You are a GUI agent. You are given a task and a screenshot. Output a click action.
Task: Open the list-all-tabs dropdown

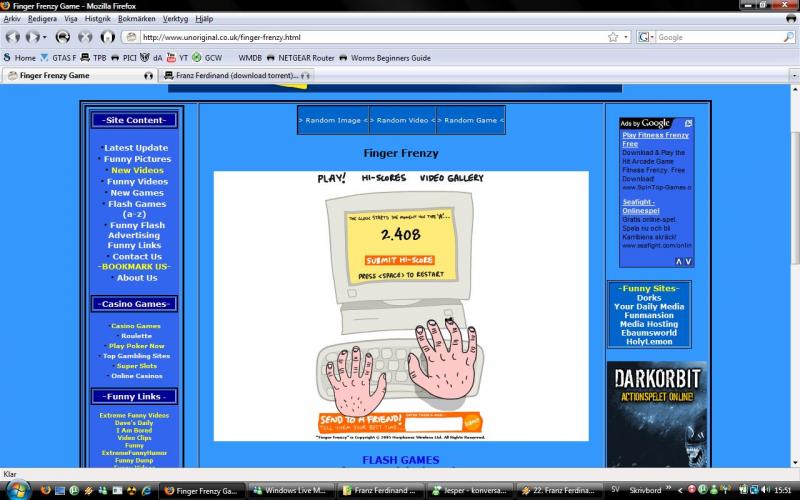(x=794, y=76)
